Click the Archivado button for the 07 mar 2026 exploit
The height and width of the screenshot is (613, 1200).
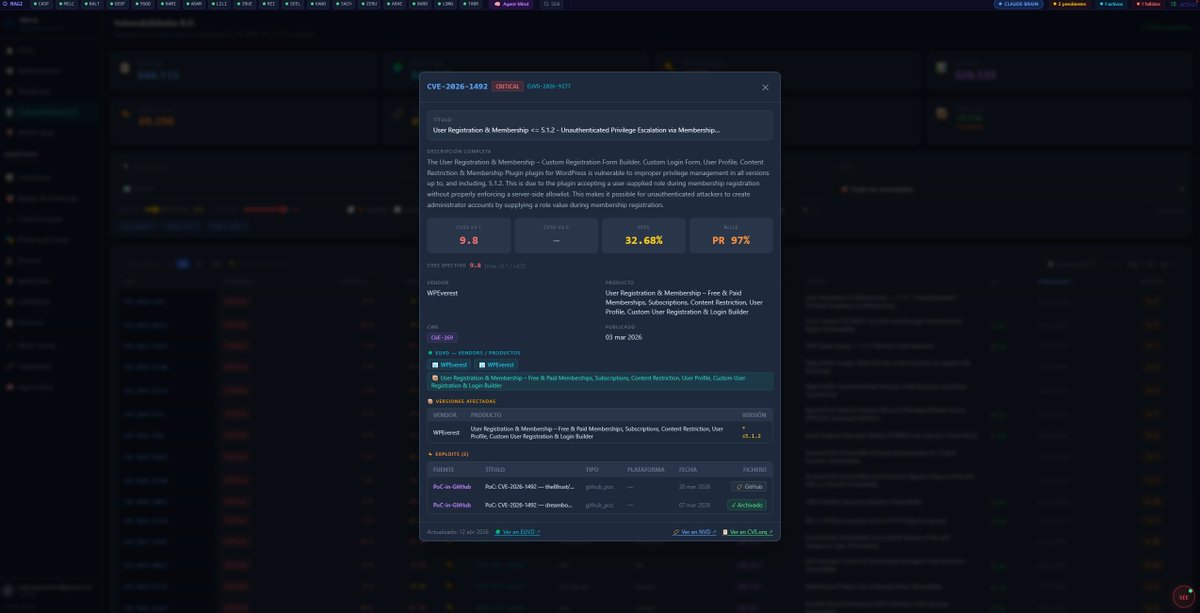[x=747, y=505]
